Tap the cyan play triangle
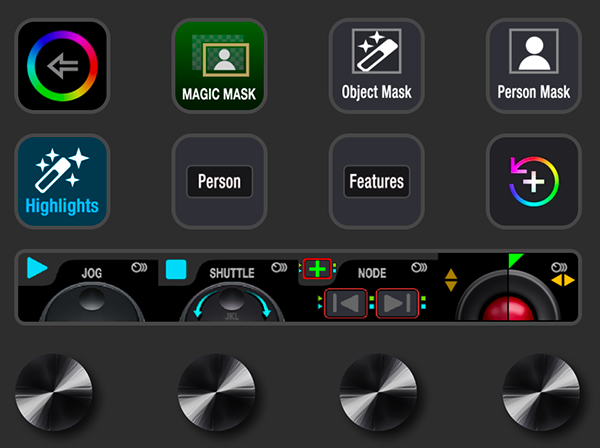The image size is (600, 448). [37, 267]
